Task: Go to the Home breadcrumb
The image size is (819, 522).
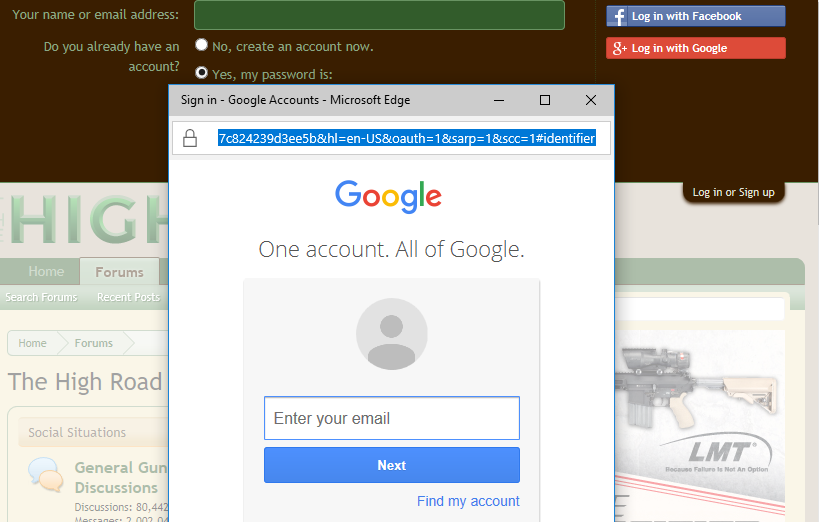Action: coord(32,343)
